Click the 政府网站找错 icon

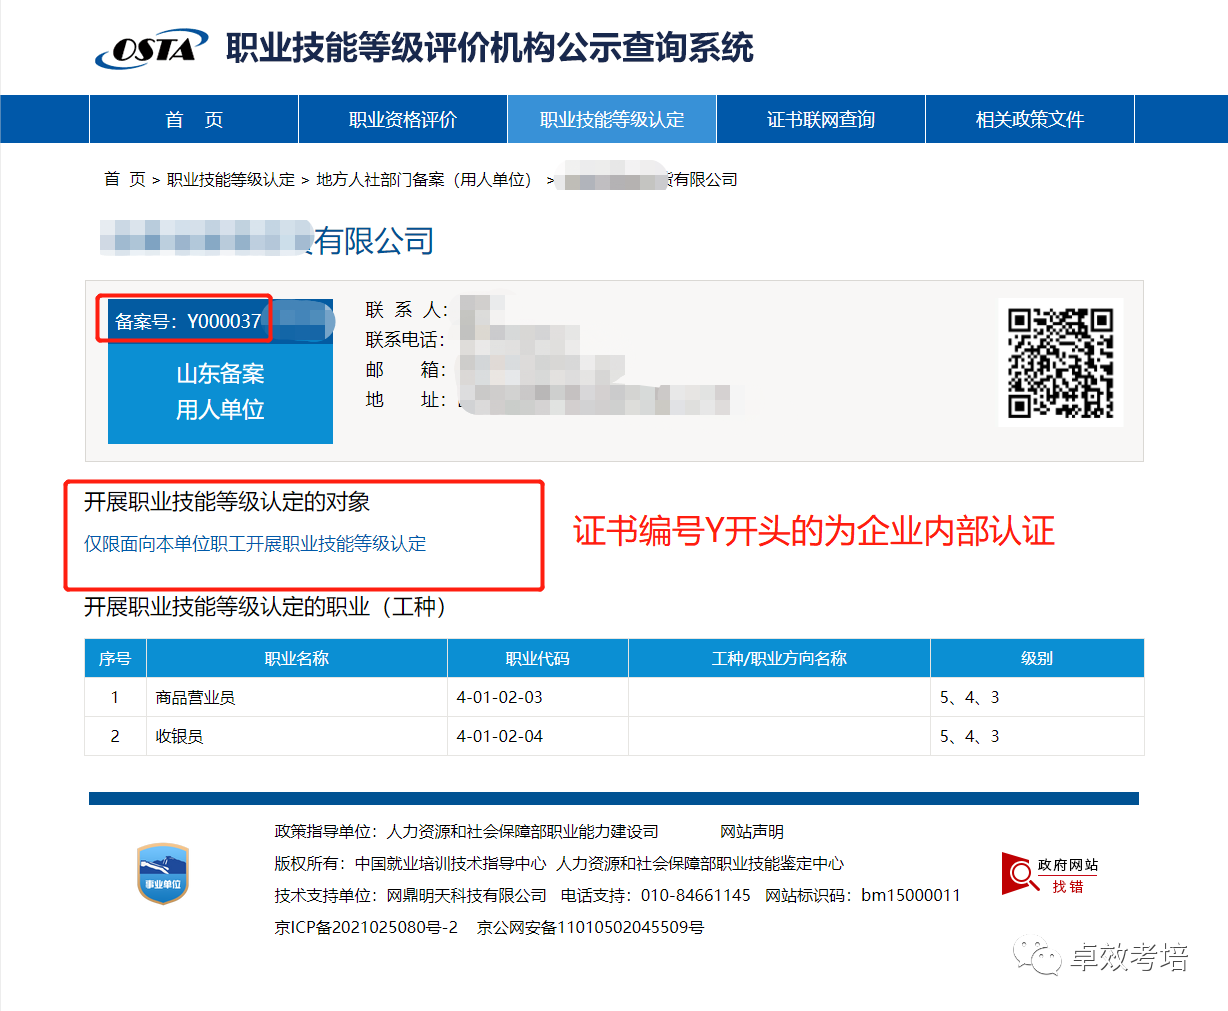pos(1050,874)
